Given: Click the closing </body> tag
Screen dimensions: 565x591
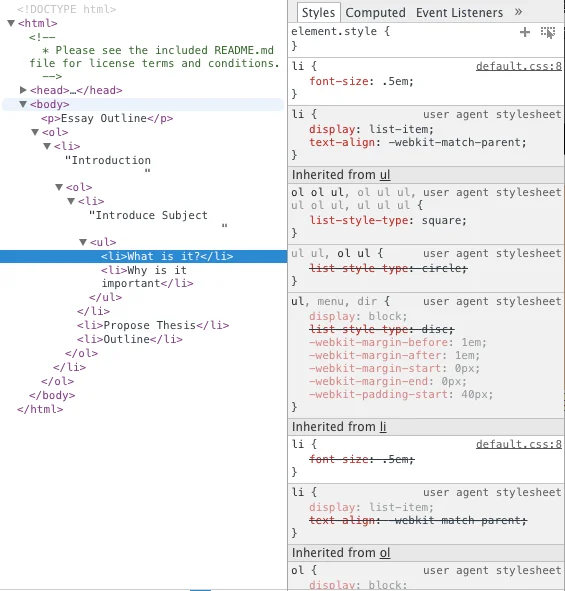Looking at the screenshot, I should pos(52,395).
